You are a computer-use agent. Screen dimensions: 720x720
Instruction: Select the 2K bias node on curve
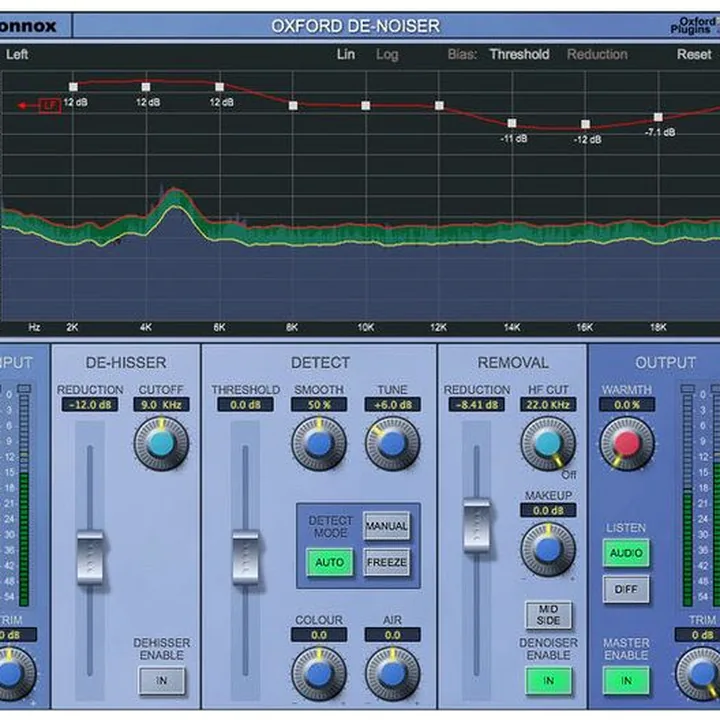click(73, 87)
